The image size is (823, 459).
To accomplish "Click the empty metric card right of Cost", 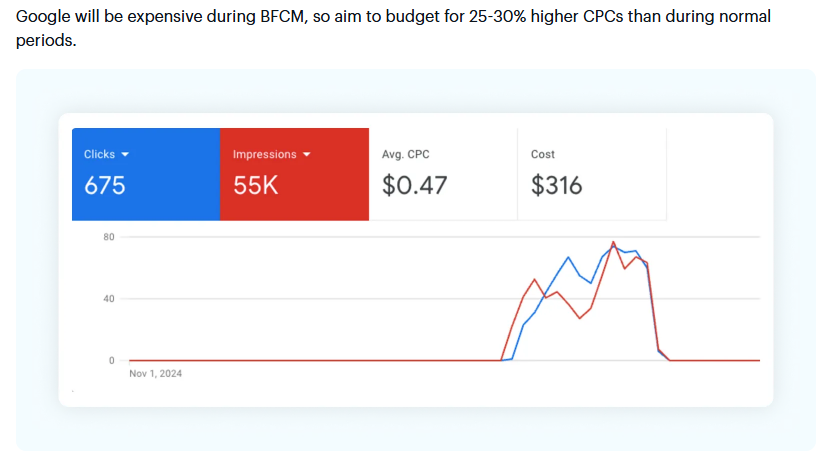I will click(715, 174).
